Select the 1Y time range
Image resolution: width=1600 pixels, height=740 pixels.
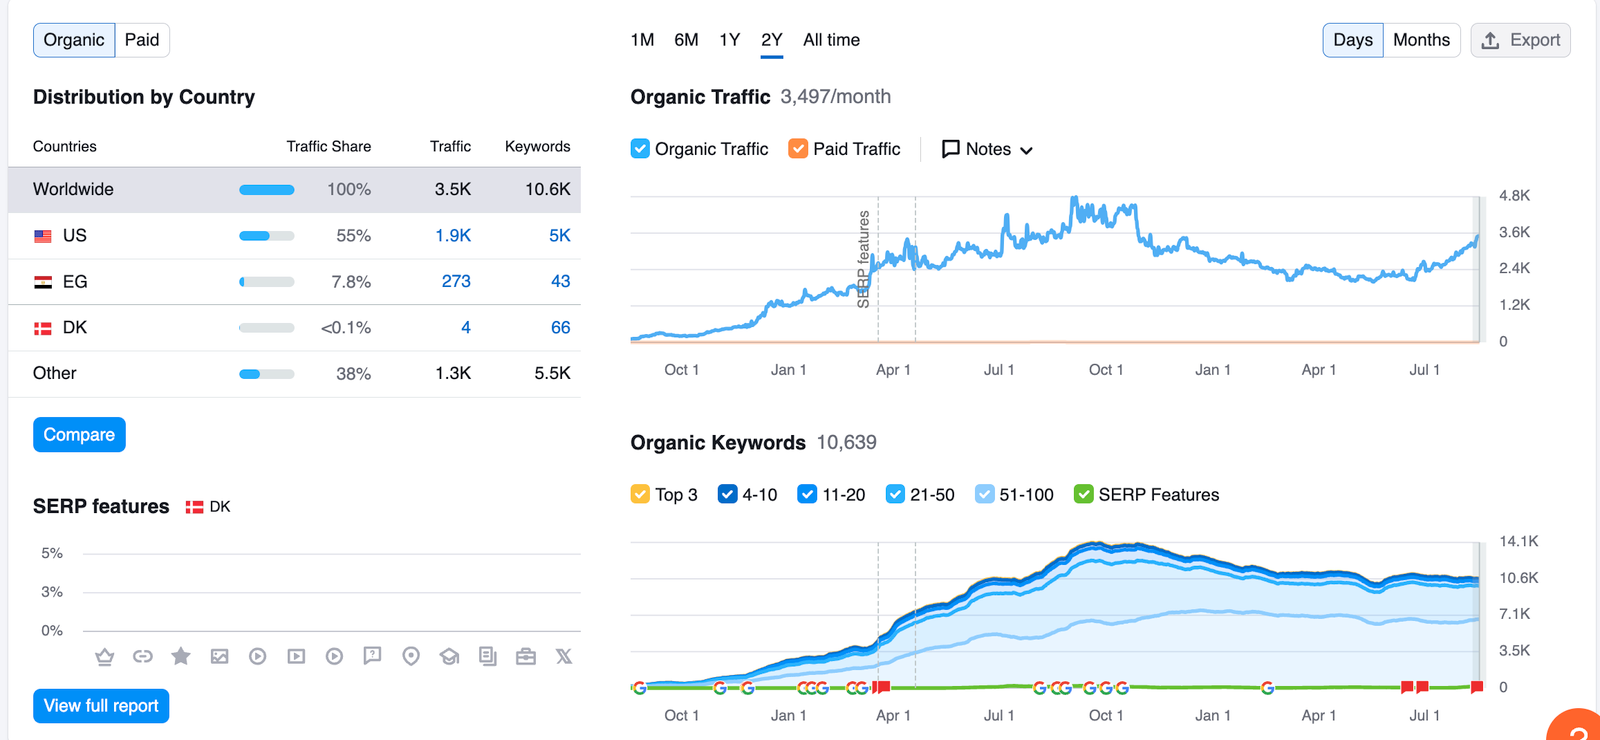(x=729, y=40)
